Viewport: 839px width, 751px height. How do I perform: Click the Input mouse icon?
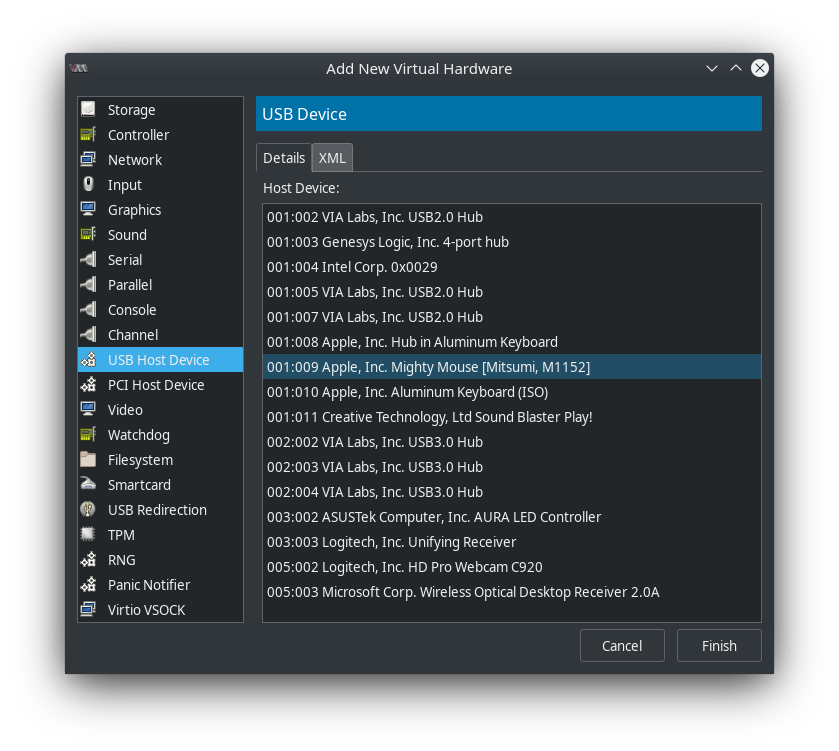point(88,185)
